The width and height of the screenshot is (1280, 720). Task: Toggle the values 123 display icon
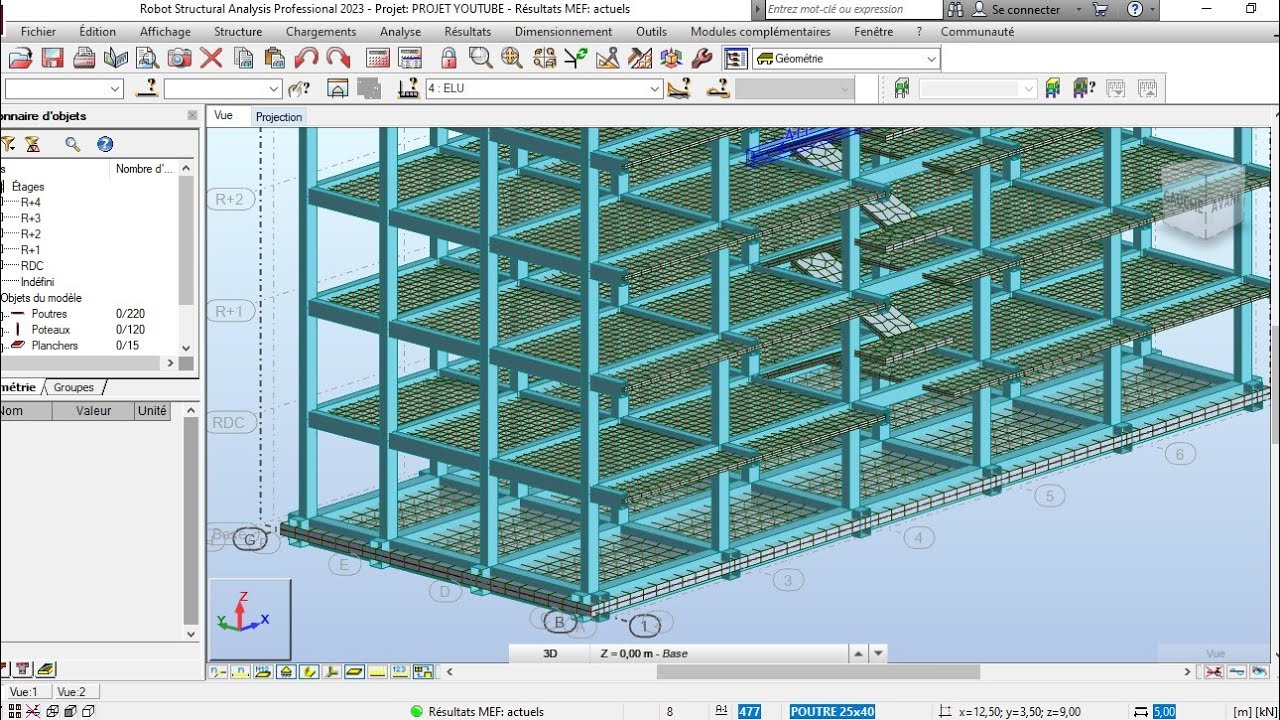(x=399, y=672)
